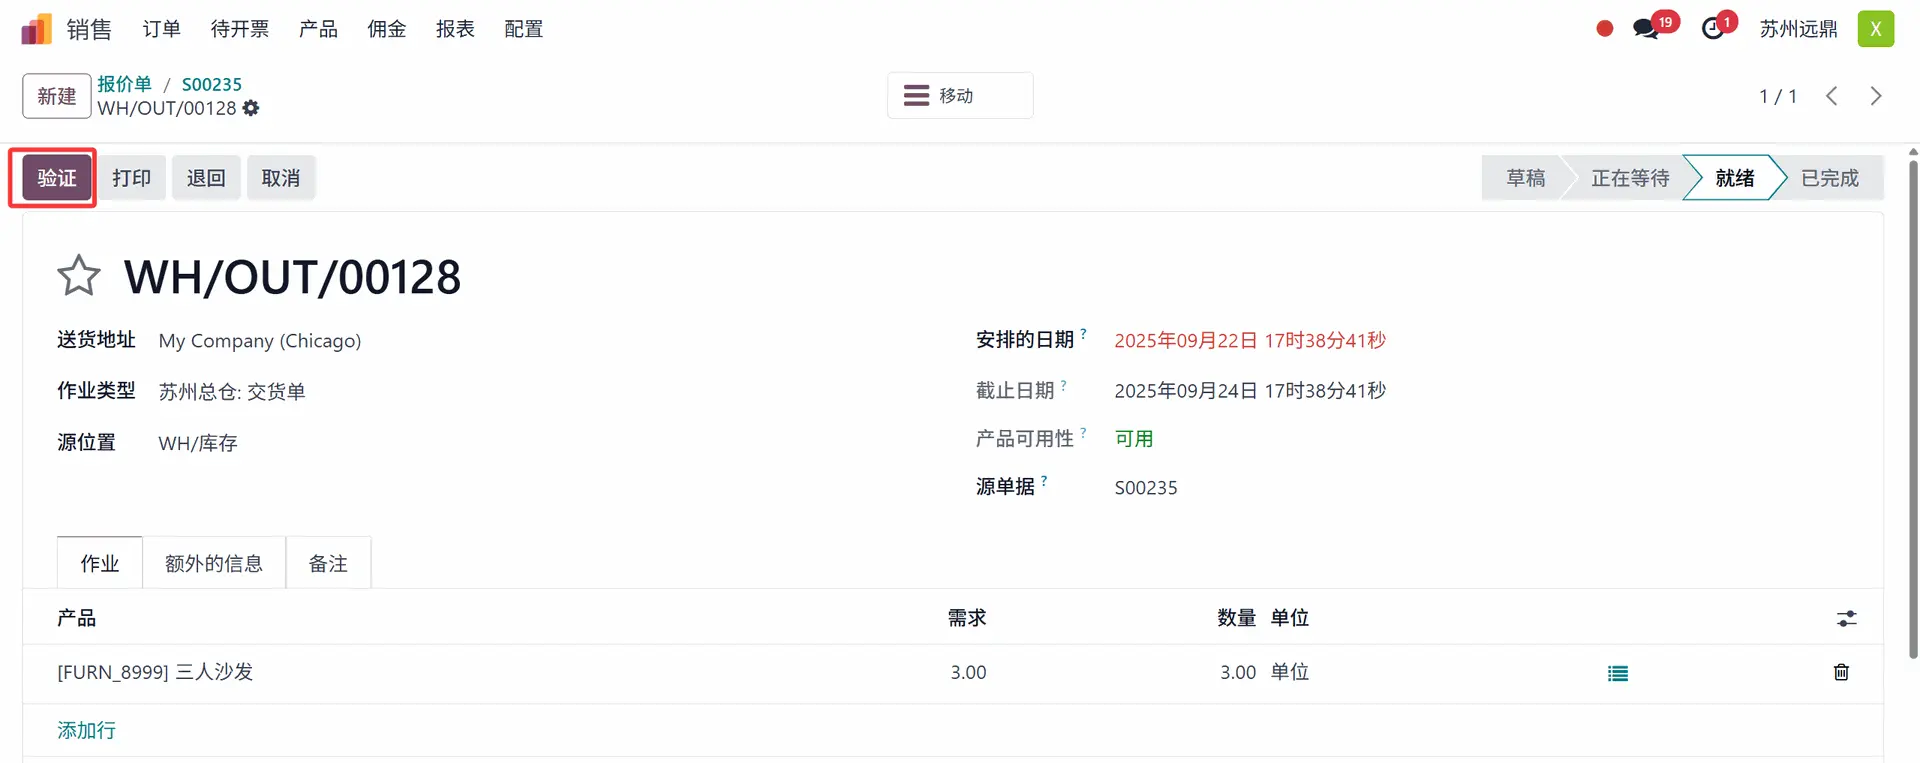This screenshot has height=763, width=1920.
Task: Open the 报表 menu
Action: [x=455, y=29]
